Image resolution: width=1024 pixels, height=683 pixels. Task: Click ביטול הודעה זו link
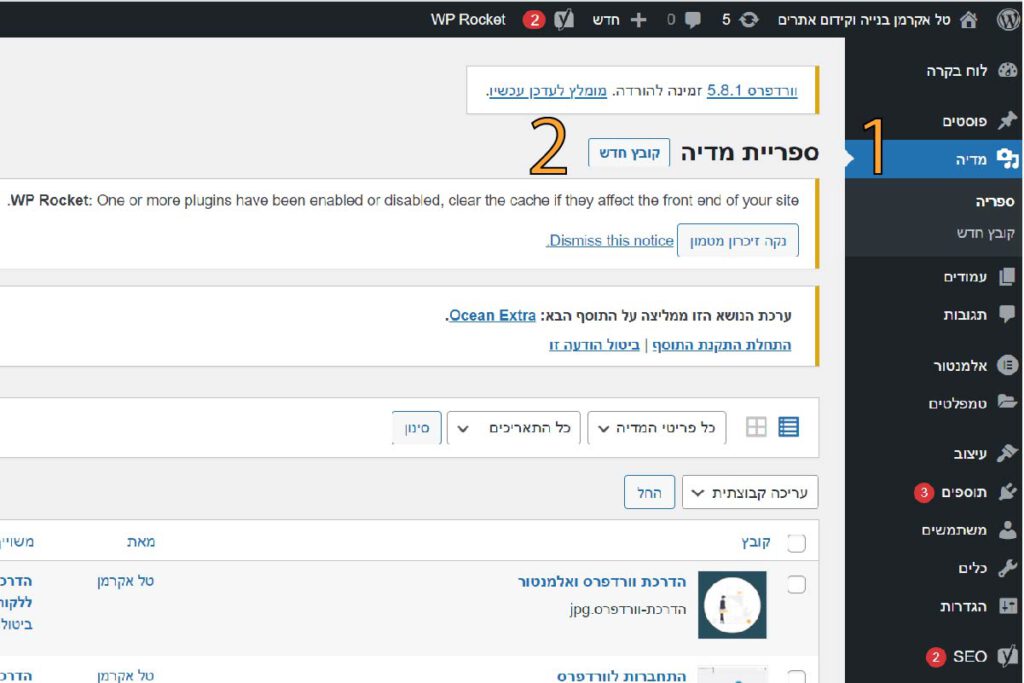point(594,345)
